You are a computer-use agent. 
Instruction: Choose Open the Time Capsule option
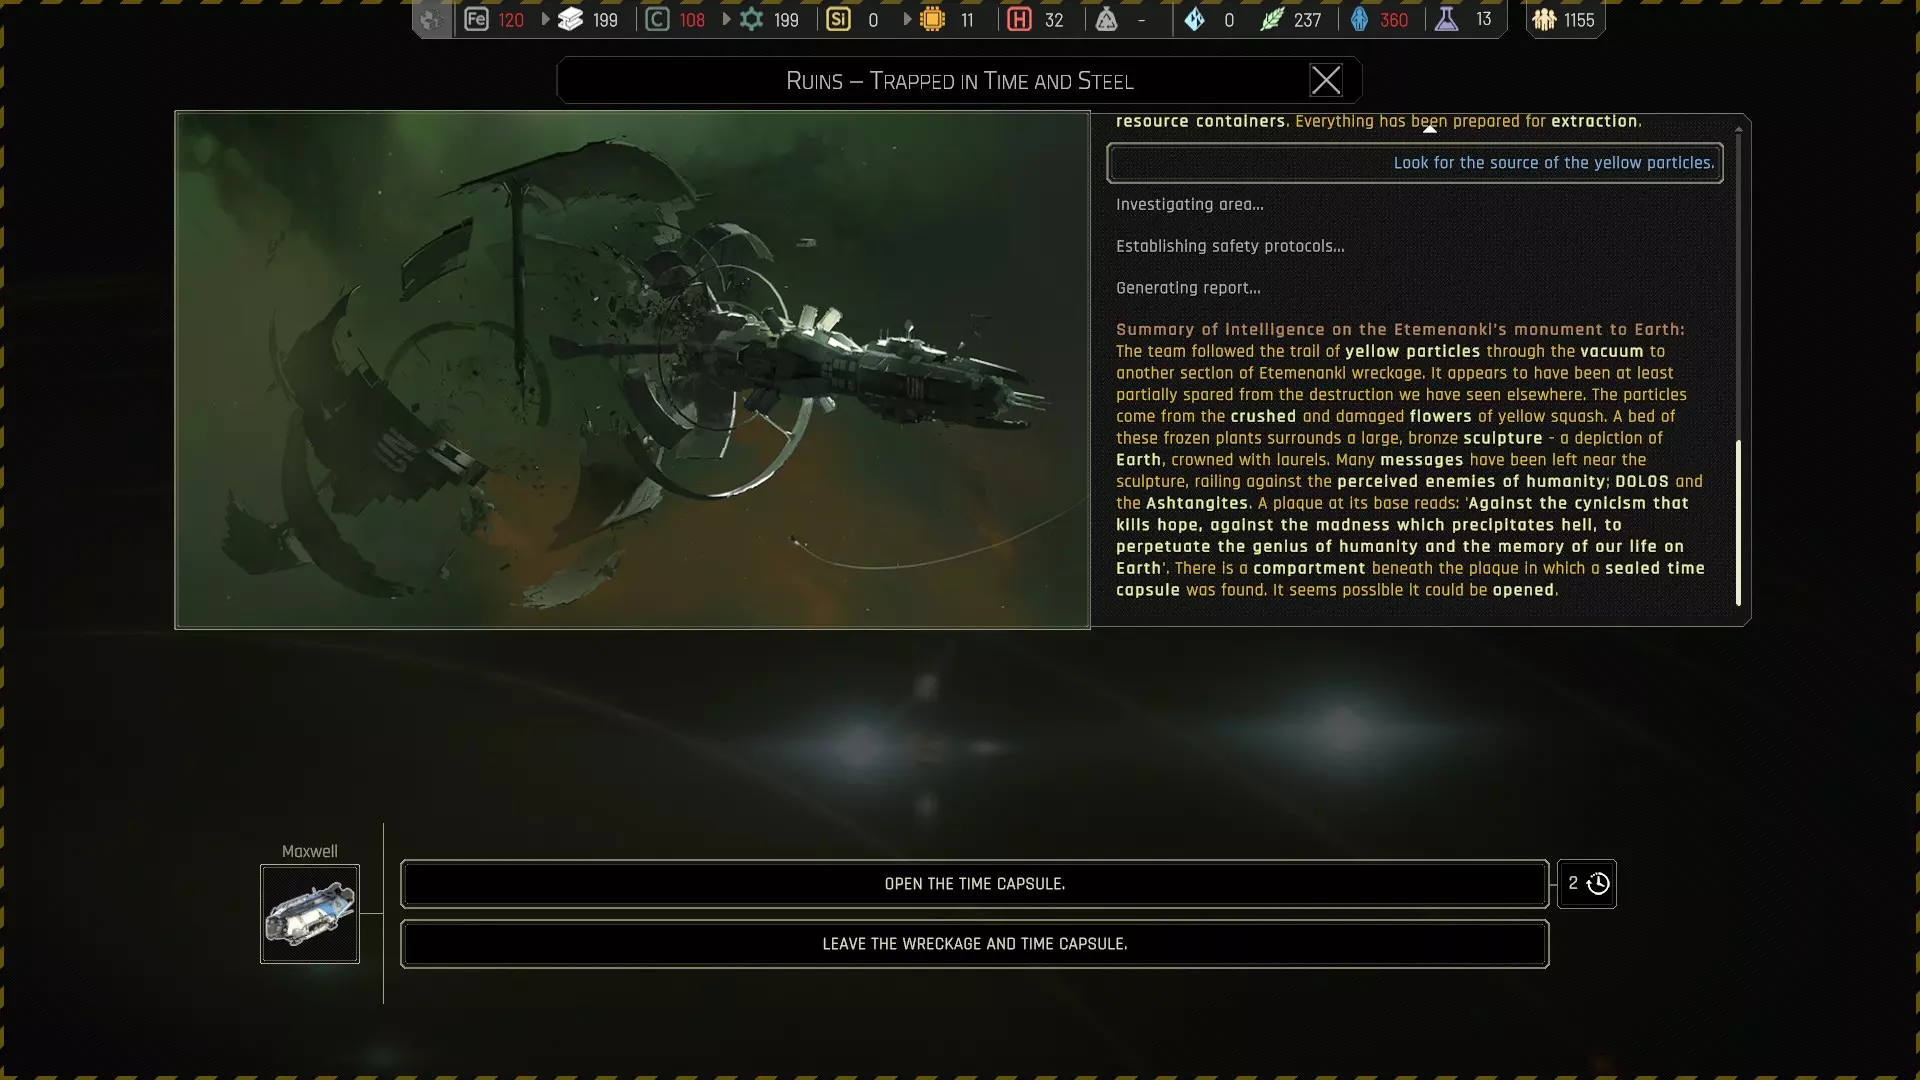[x=974, y=884]
